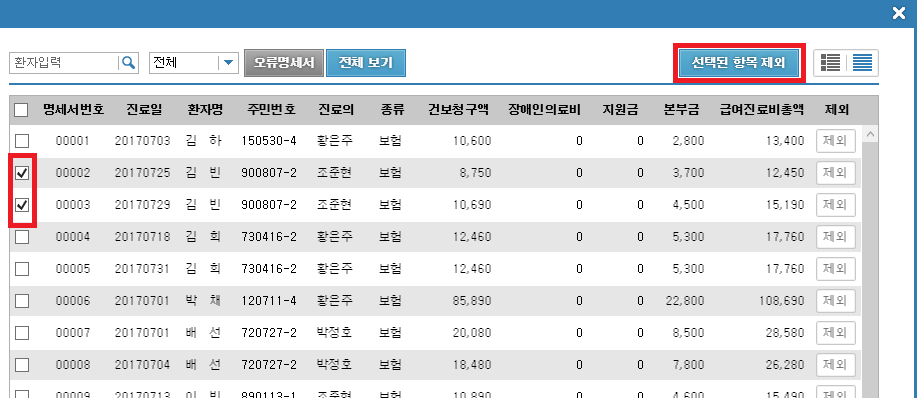Click the 지원금 column header
The height and width of the screenshot is (398, 917).
621,109
